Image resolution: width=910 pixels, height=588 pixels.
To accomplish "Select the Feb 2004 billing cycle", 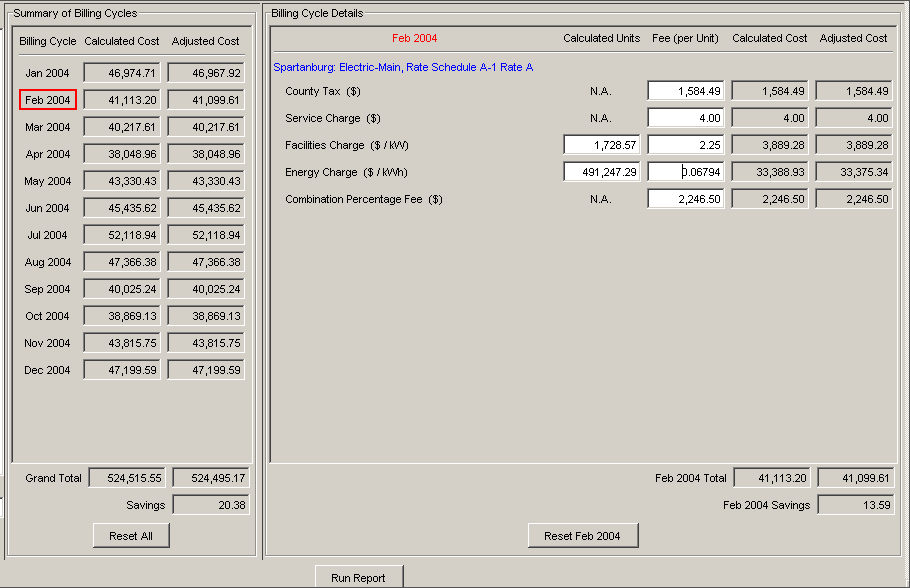I will (48, 100).
